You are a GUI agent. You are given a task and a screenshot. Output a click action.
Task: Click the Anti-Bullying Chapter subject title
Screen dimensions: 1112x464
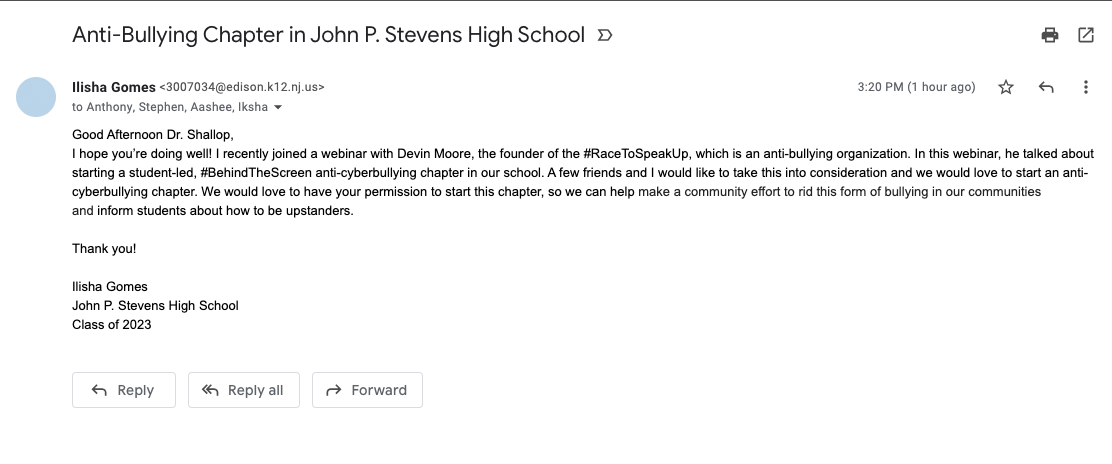[328, 35]
